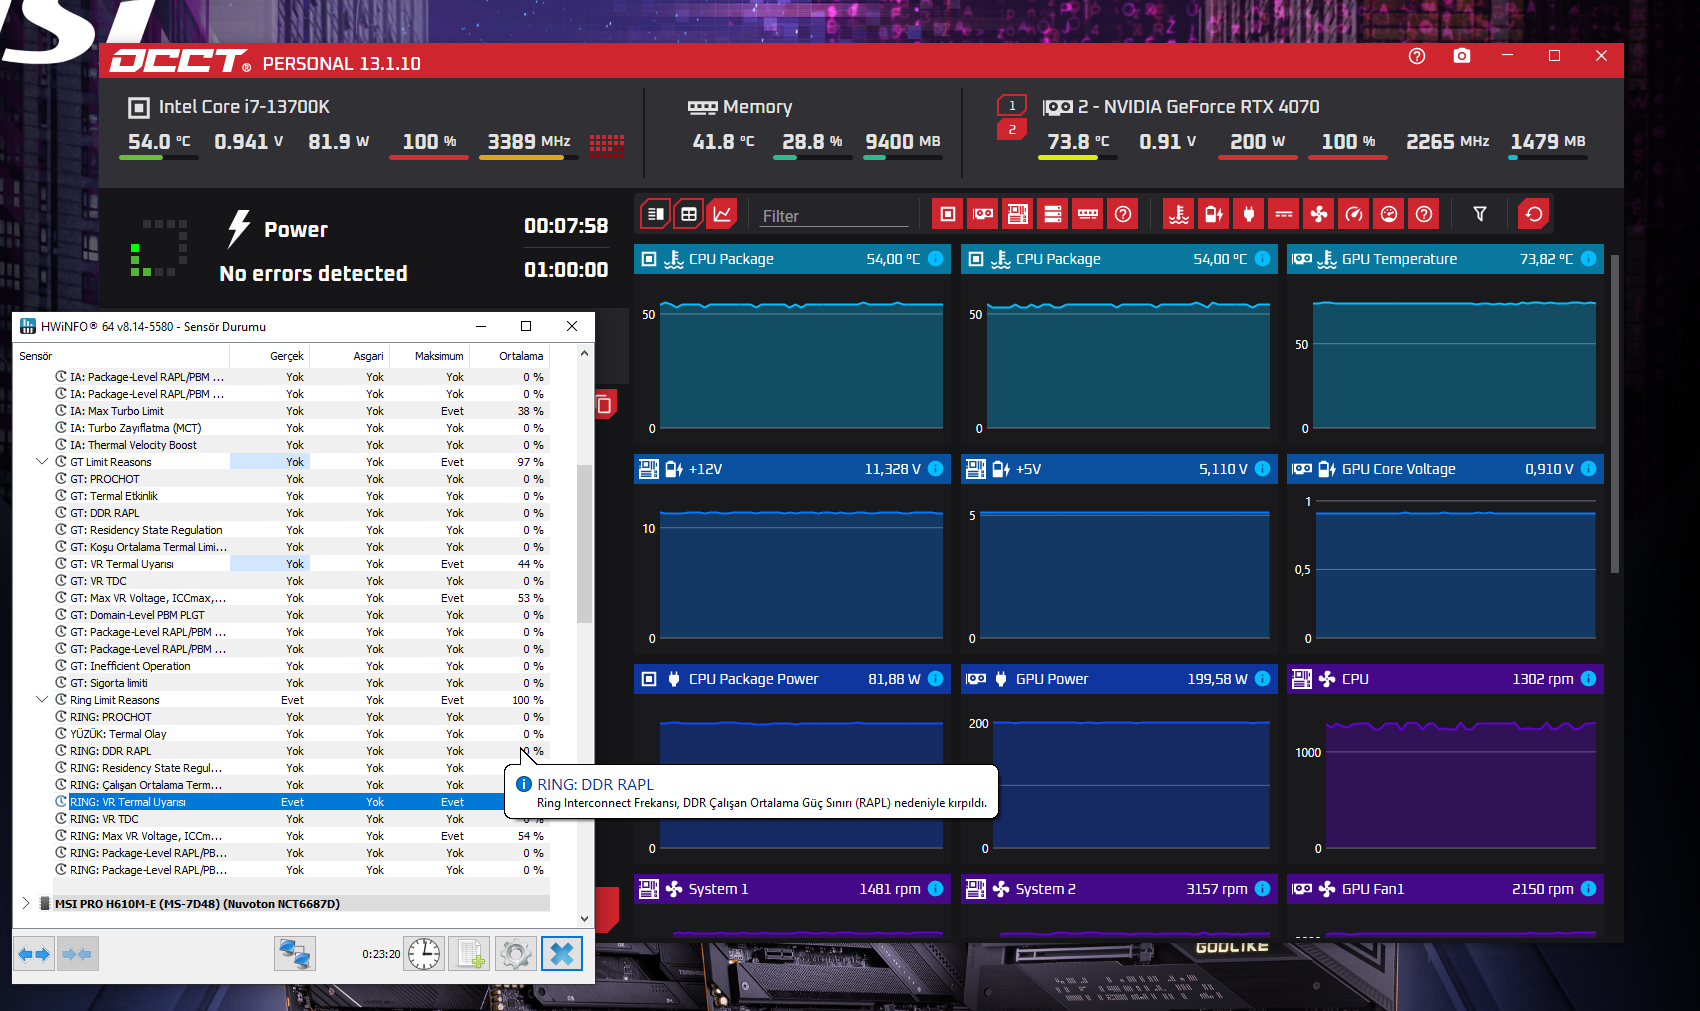Expand MSI PRO H610M-E sensor group
1700x1011 pixels.
tap(26, 903)
